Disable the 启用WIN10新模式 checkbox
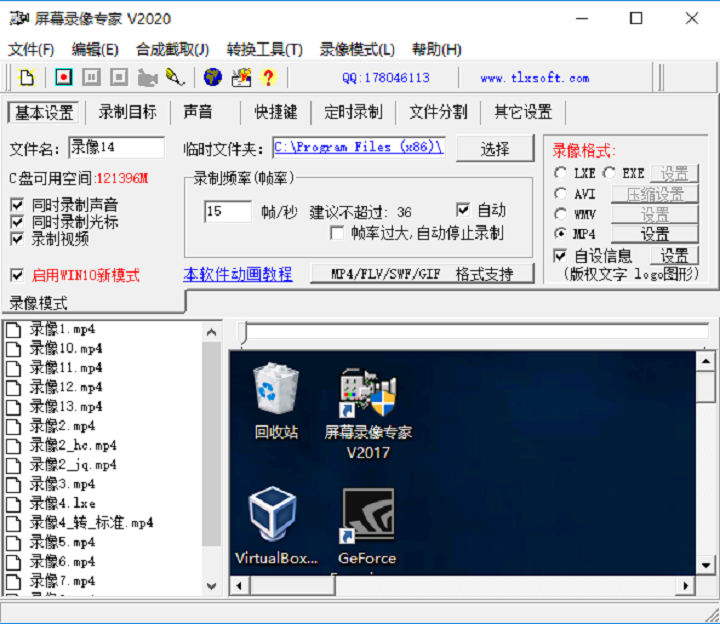 [x=17, y=275]
